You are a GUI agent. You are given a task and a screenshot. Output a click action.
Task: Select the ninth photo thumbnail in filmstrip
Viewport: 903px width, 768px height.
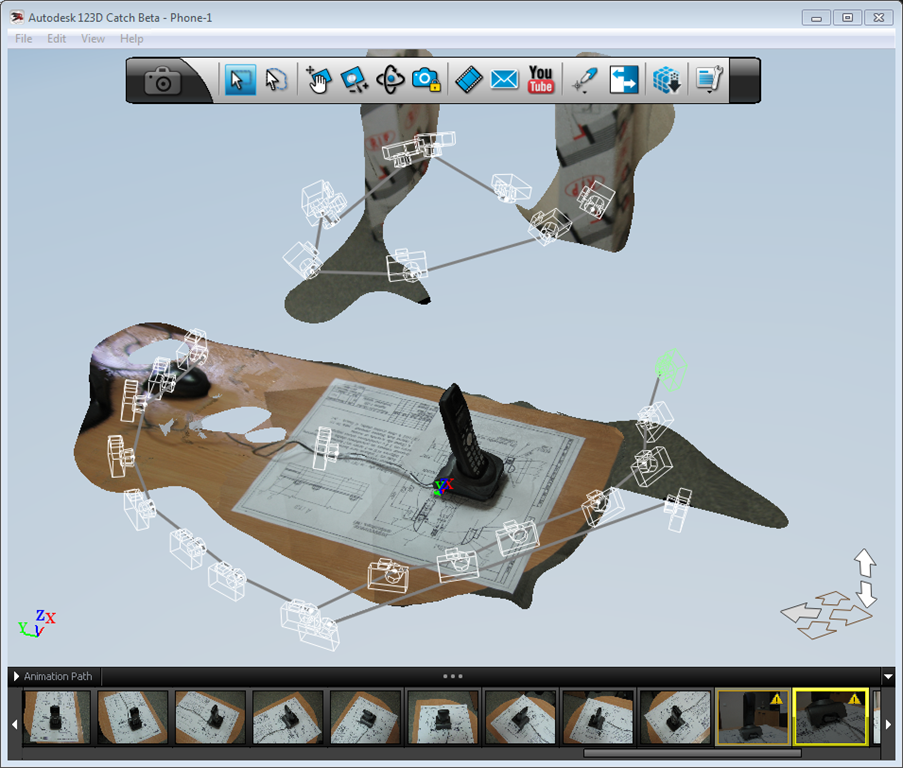click(x=675, y=717)
